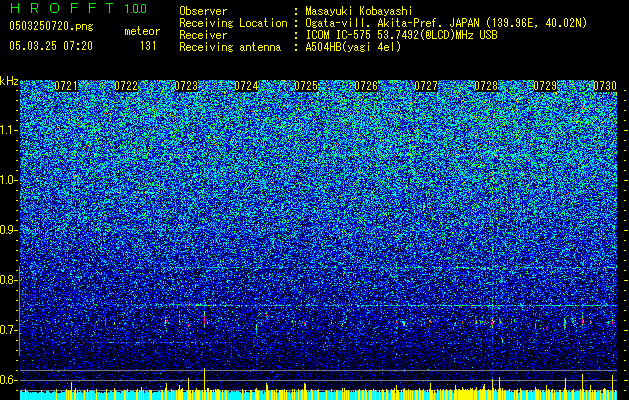Click the meteor label
This screenshot has width=629, height=400.
point(142,31)
